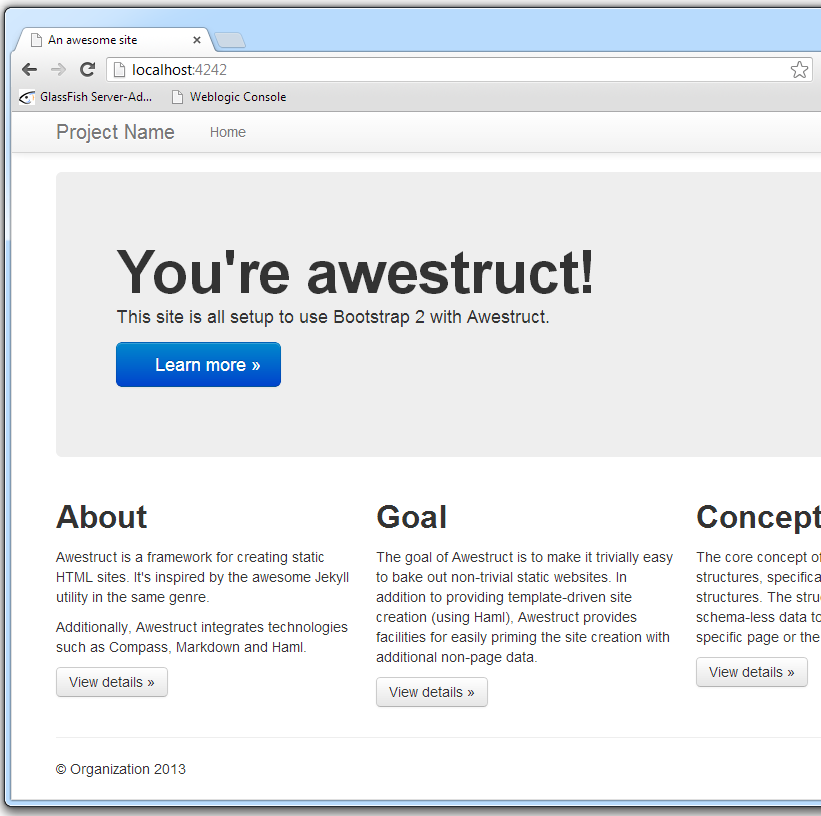This screenshot has height=816, width=821.
Task: View details under Goal section
Action: 432,692
